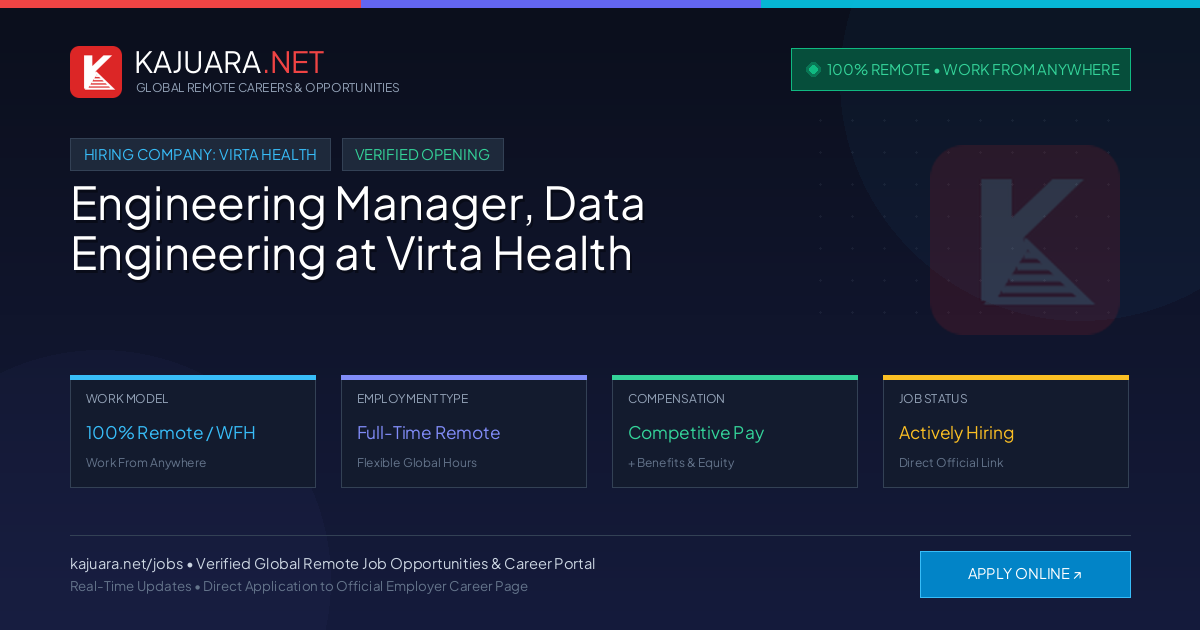Click the red Kajuara K logo icon
The height and width of the screenshot is (630, 1200).
(x=96, y=72)
